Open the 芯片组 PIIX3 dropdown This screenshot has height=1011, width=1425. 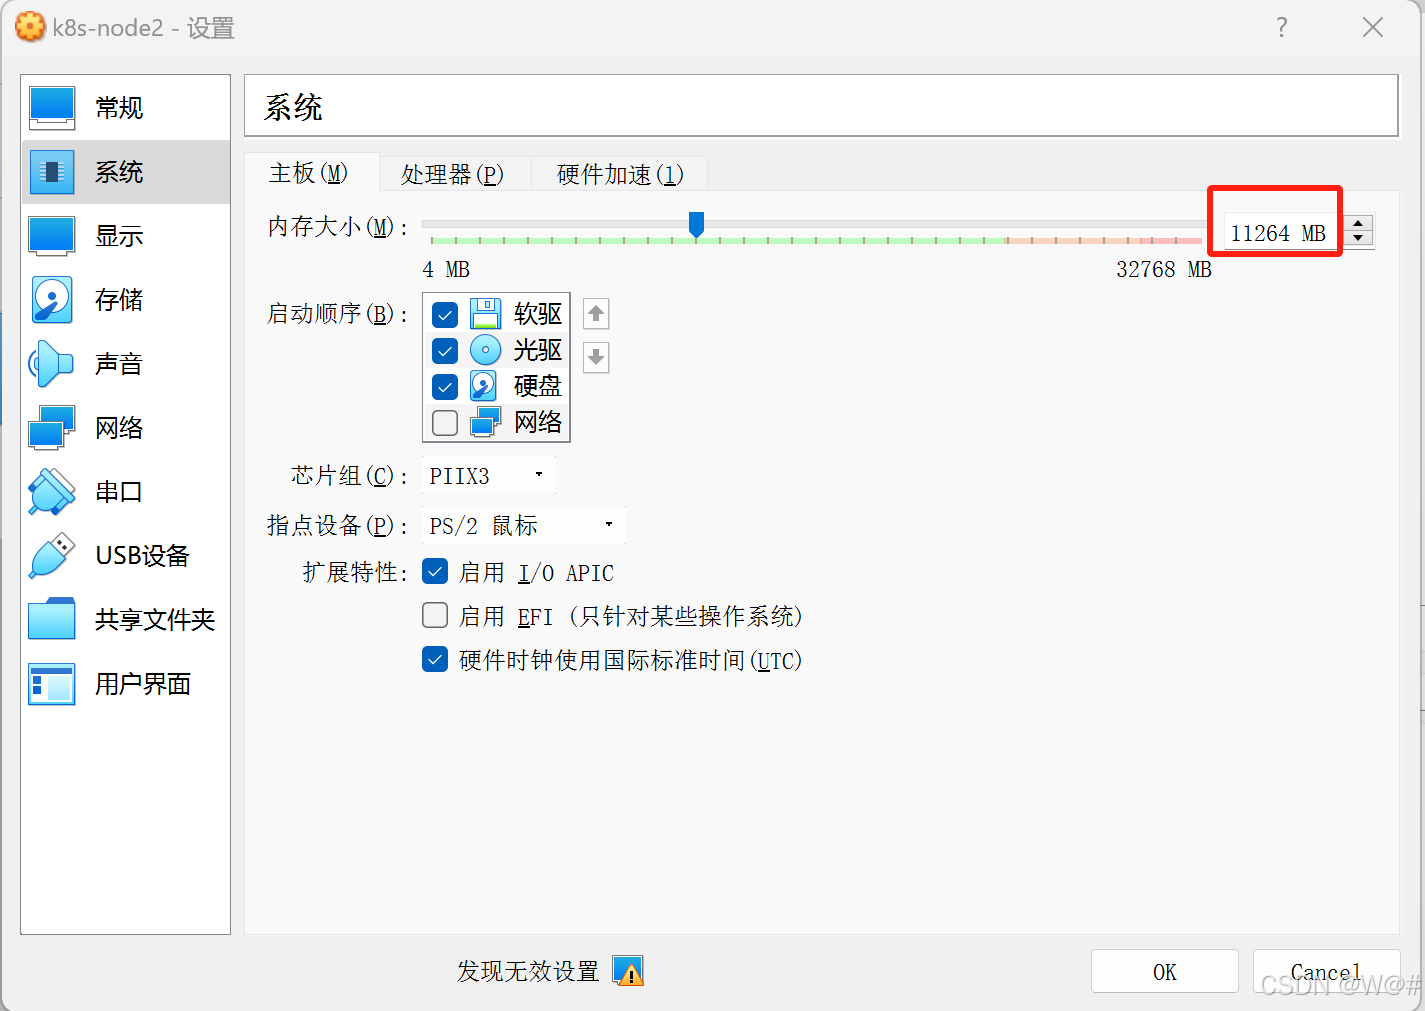(x=488, y=475)
